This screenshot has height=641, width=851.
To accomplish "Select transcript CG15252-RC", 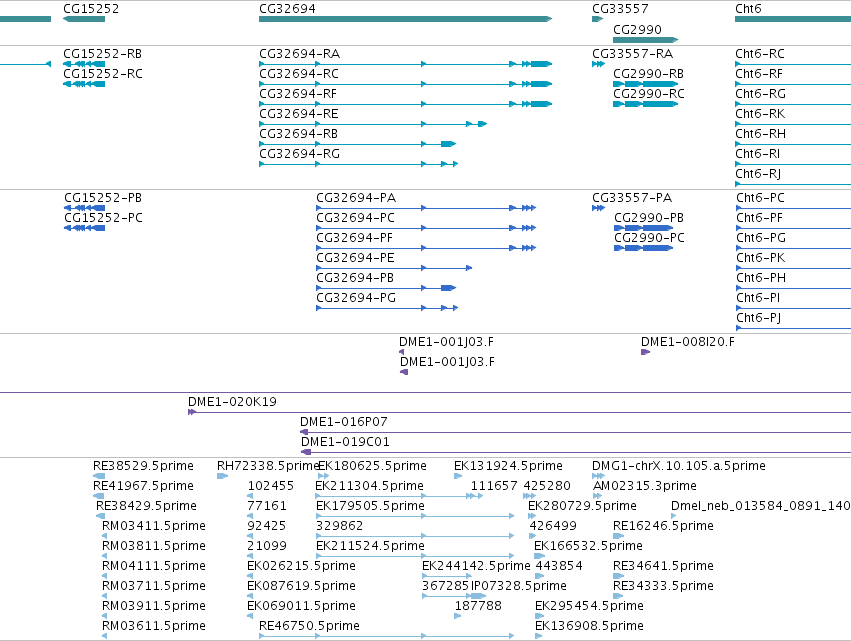I will (x=103, y=74).
